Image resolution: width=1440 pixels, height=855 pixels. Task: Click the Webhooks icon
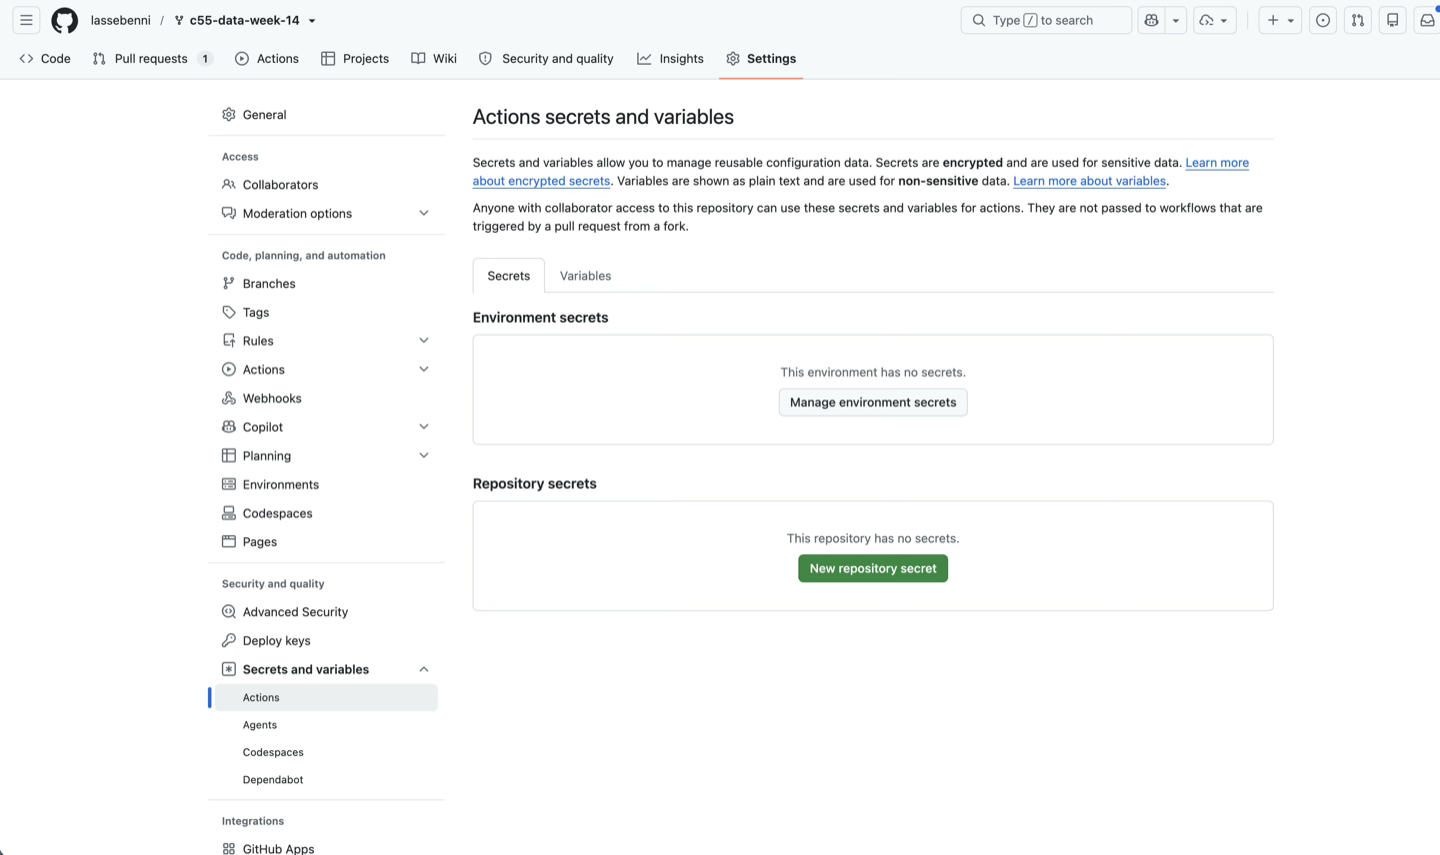229,398
